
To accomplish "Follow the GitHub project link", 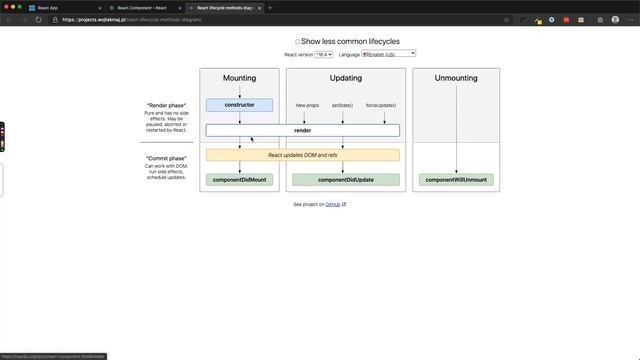I will coord(333,204).
